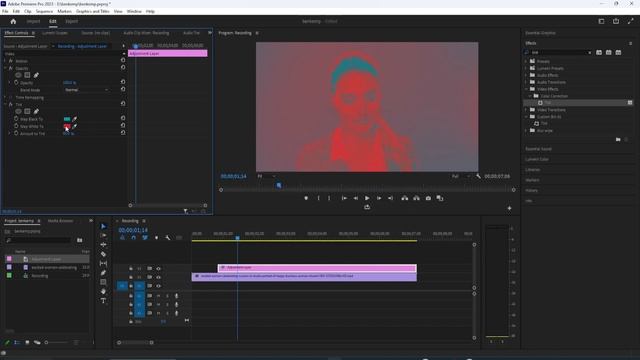The image size is (640, 360).
Task: Toggle eye visibility of Adjustment Layer track
Action: [x=158, y=269]
